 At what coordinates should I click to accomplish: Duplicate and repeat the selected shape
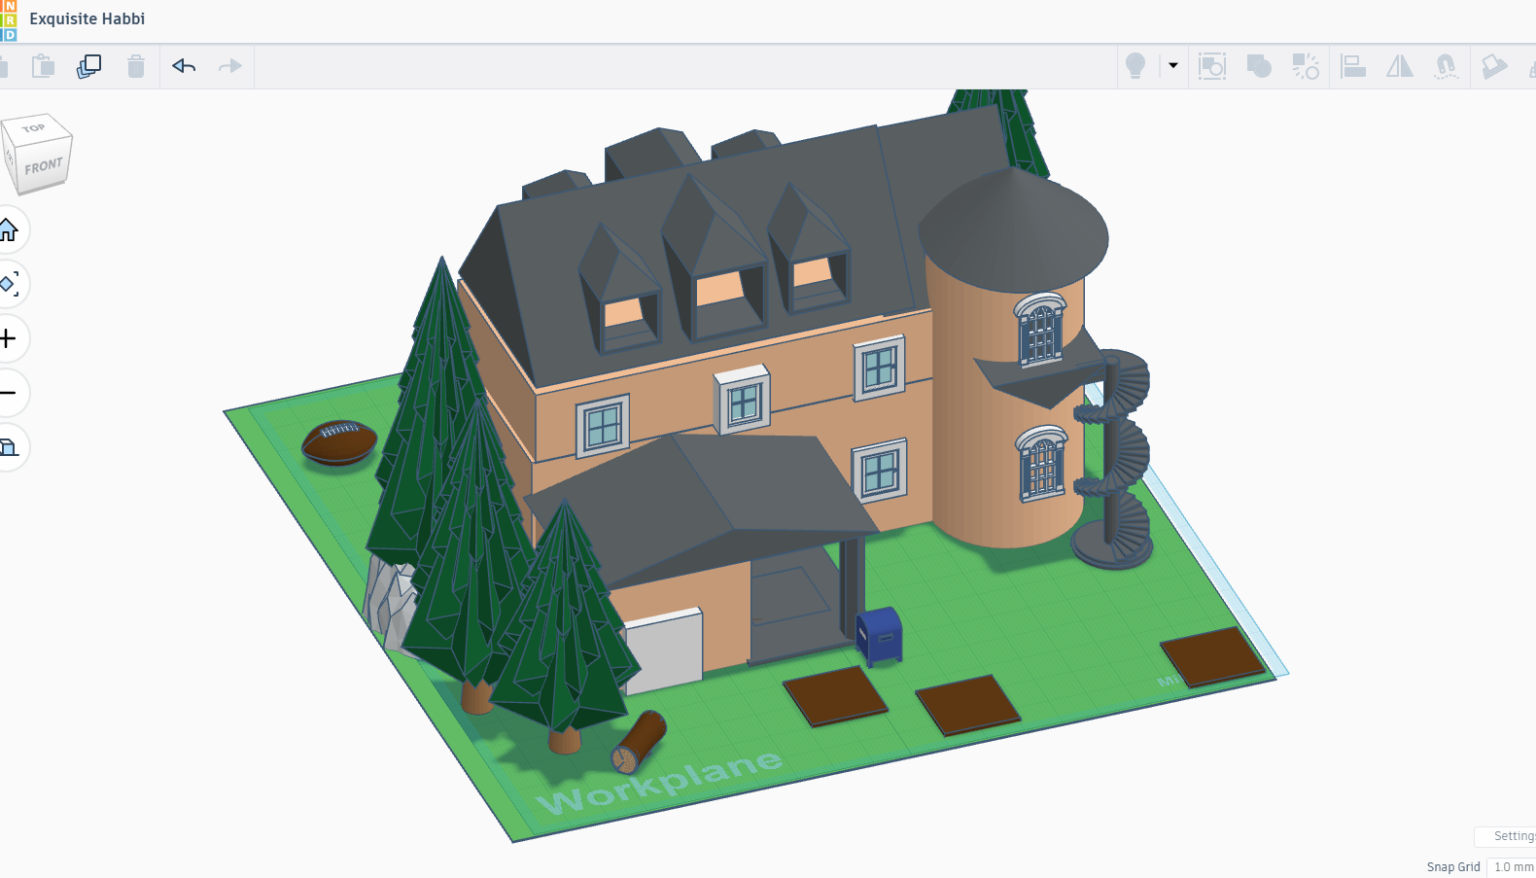[89, 66]
